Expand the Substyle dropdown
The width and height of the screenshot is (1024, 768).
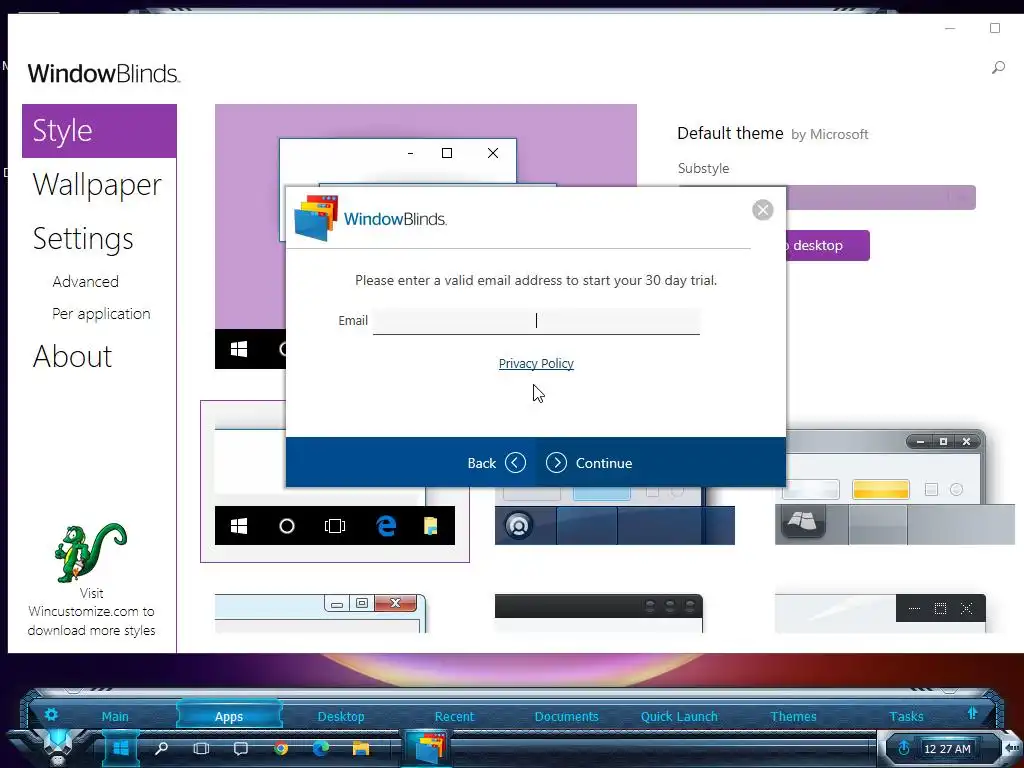[880, 197]
